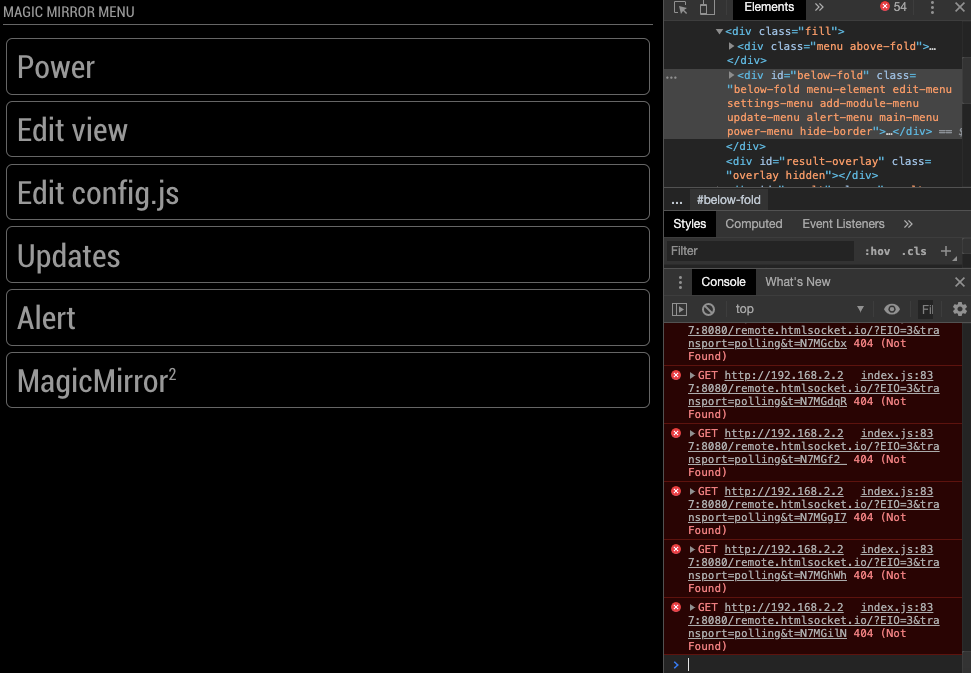Image resolution: width=971 pixels, height=673 pixels.
Task: Open console settings gear
Action: pos(959,309)
